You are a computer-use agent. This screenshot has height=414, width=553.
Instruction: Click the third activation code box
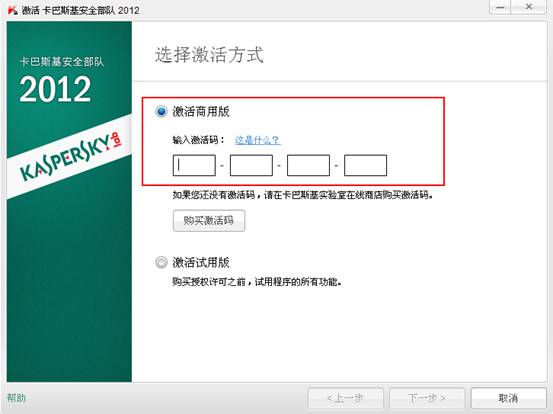tap(308, 165)
